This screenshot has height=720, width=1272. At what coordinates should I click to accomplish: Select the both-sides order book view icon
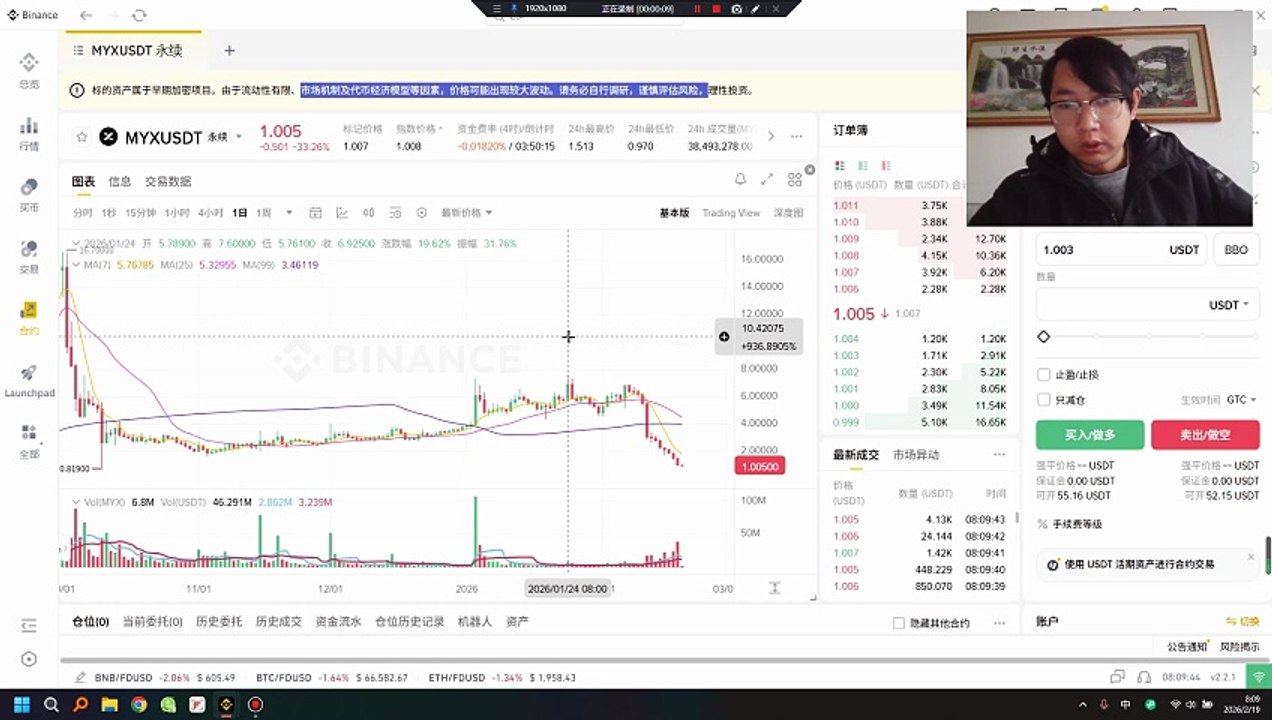click(x=840, y=165)
